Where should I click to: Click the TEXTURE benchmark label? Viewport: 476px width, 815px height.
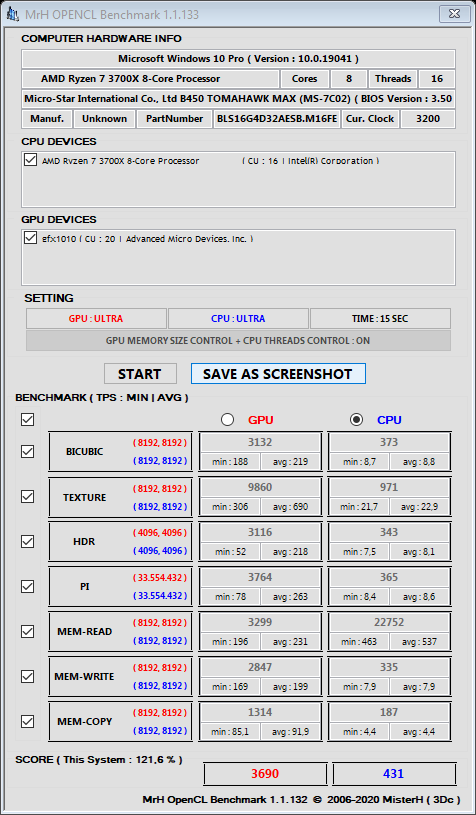85,497
